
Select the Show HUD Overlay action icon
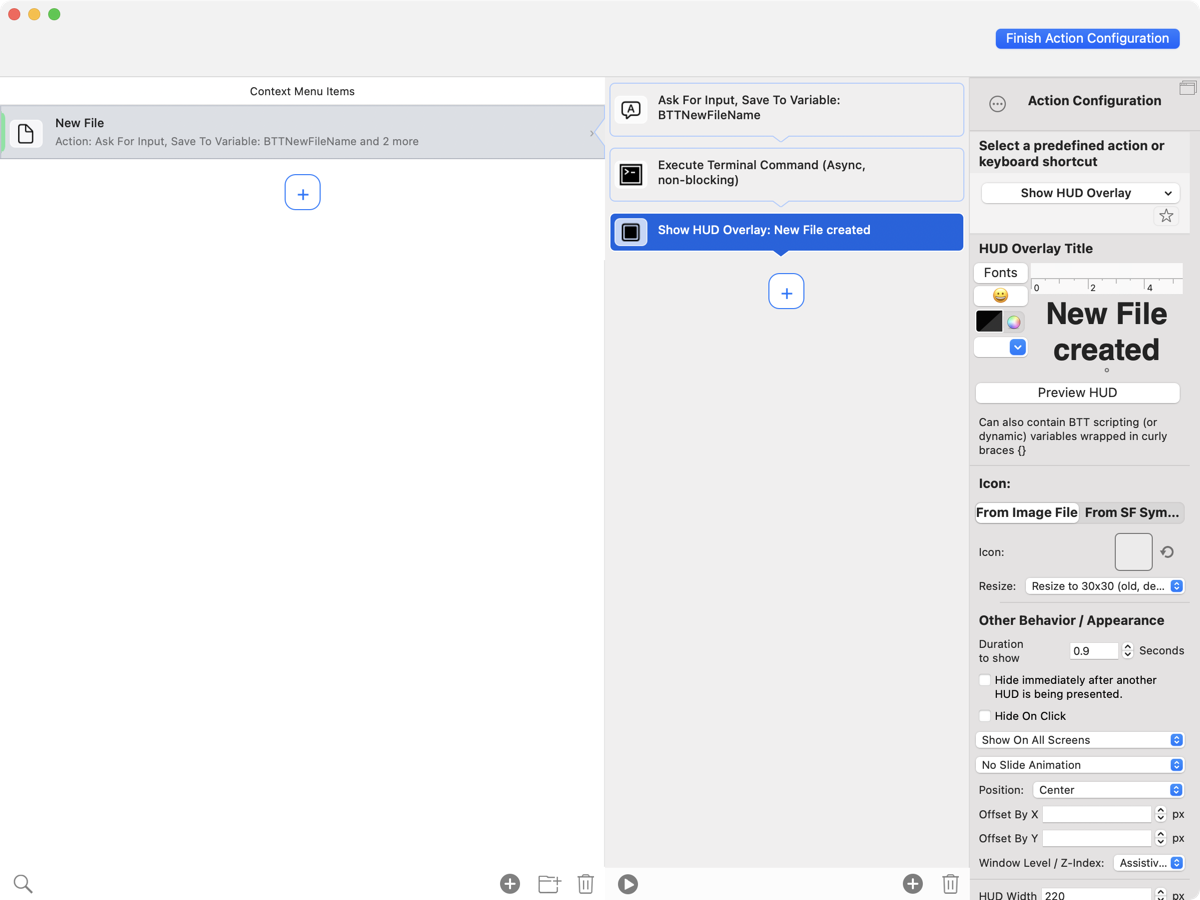tap(631, 231)
